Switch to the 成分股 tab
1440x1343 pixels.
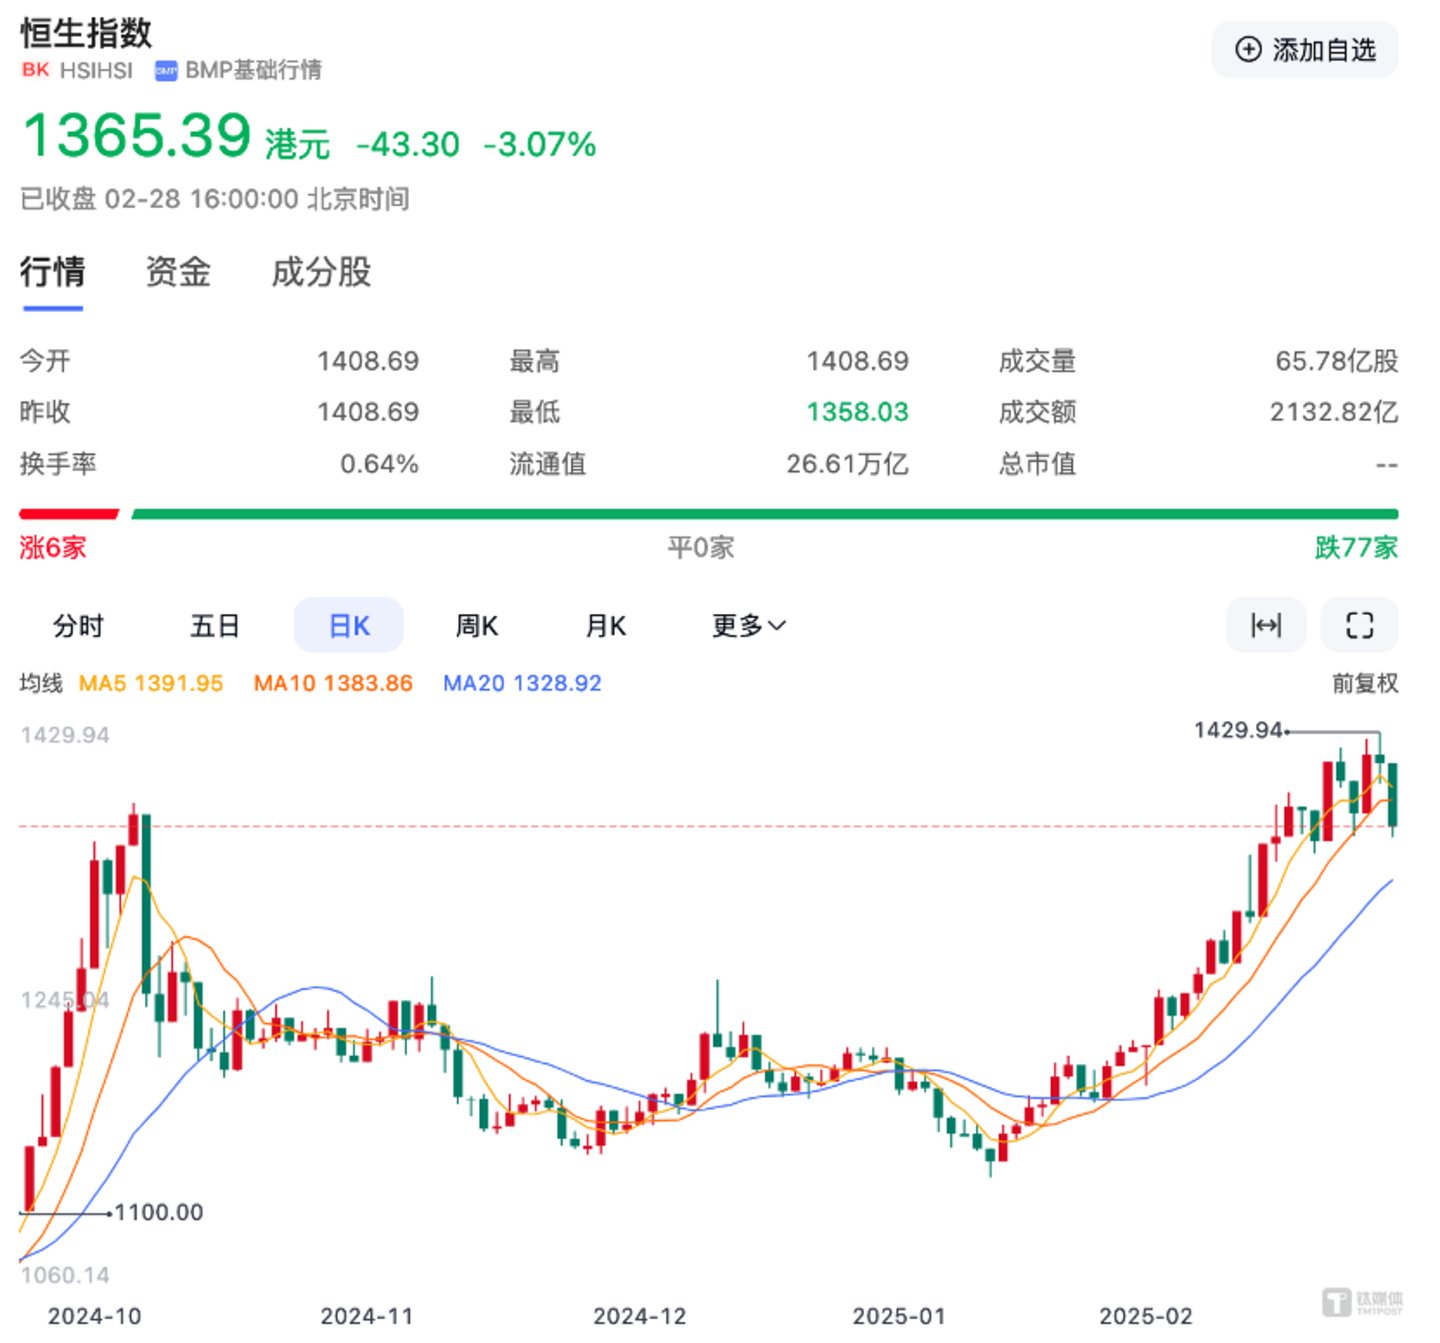321,272
